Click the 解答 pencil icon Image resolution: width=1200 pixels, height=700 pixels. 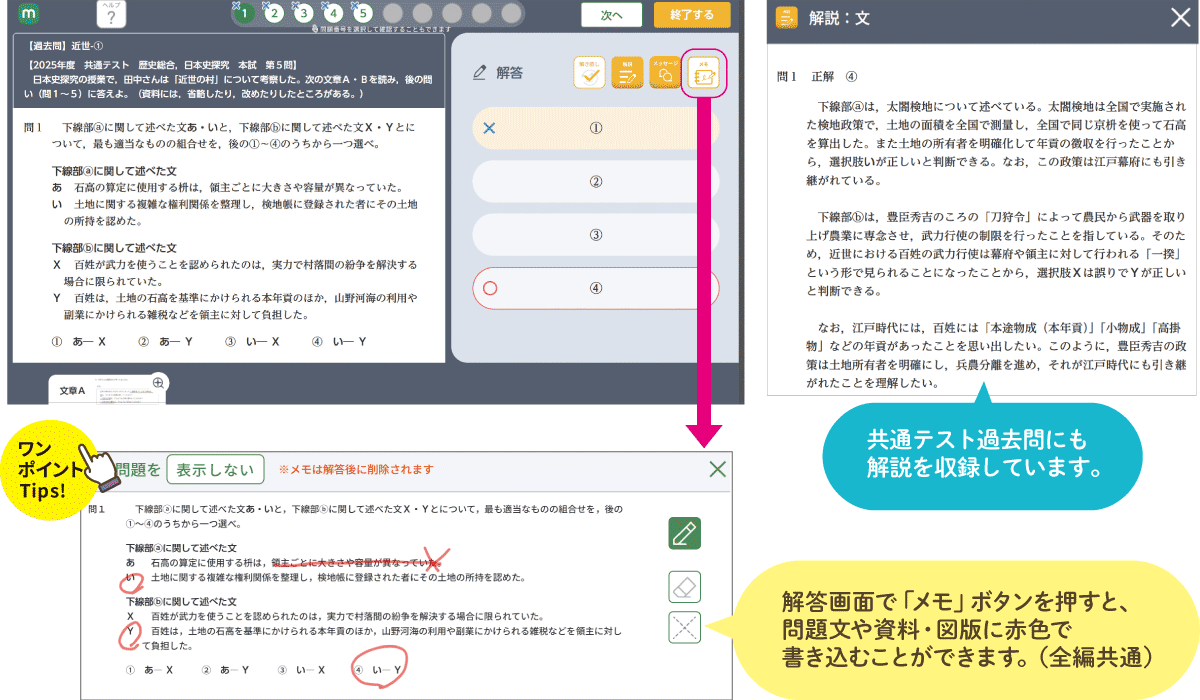click(480, 73)
